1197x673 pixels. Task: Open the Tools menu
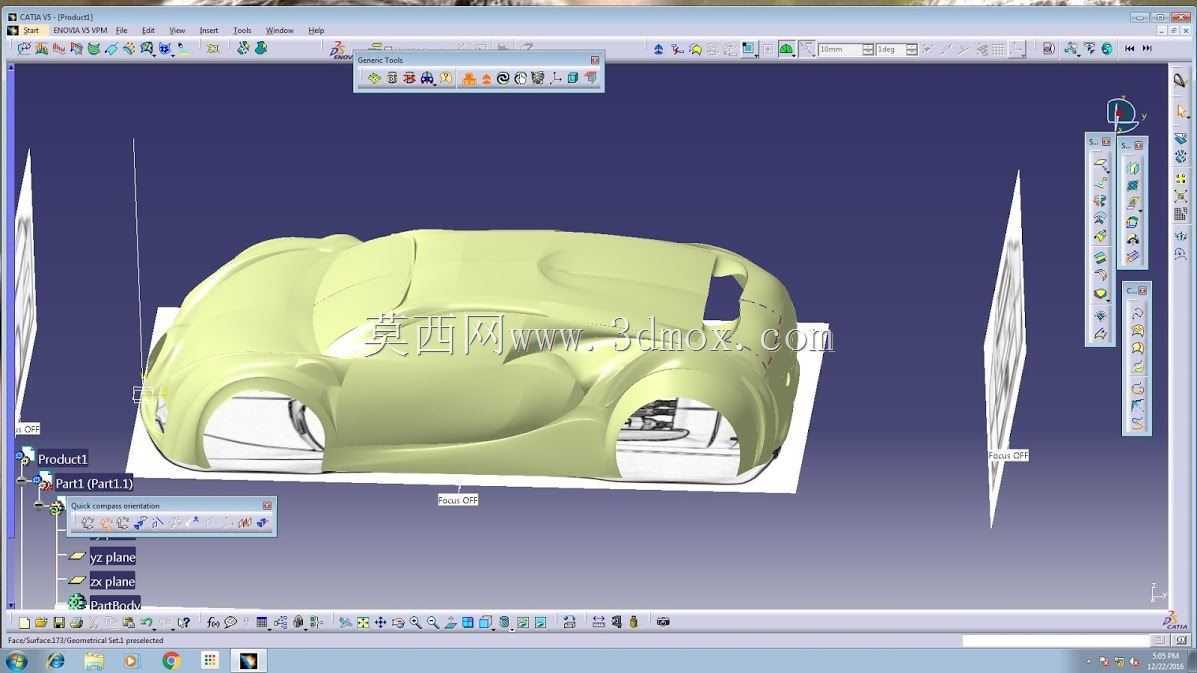(242, 31)
